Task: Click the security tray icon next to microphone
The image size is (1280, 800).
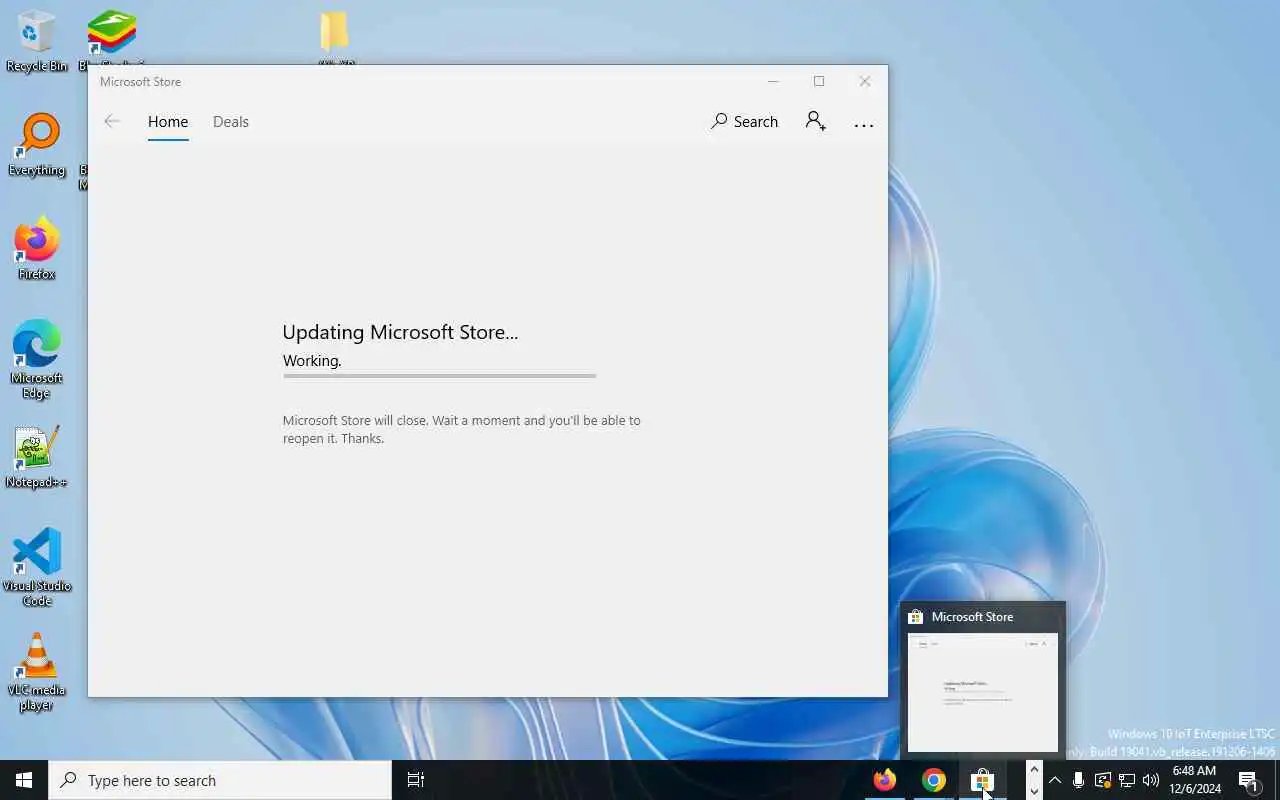Action: 1103,780
